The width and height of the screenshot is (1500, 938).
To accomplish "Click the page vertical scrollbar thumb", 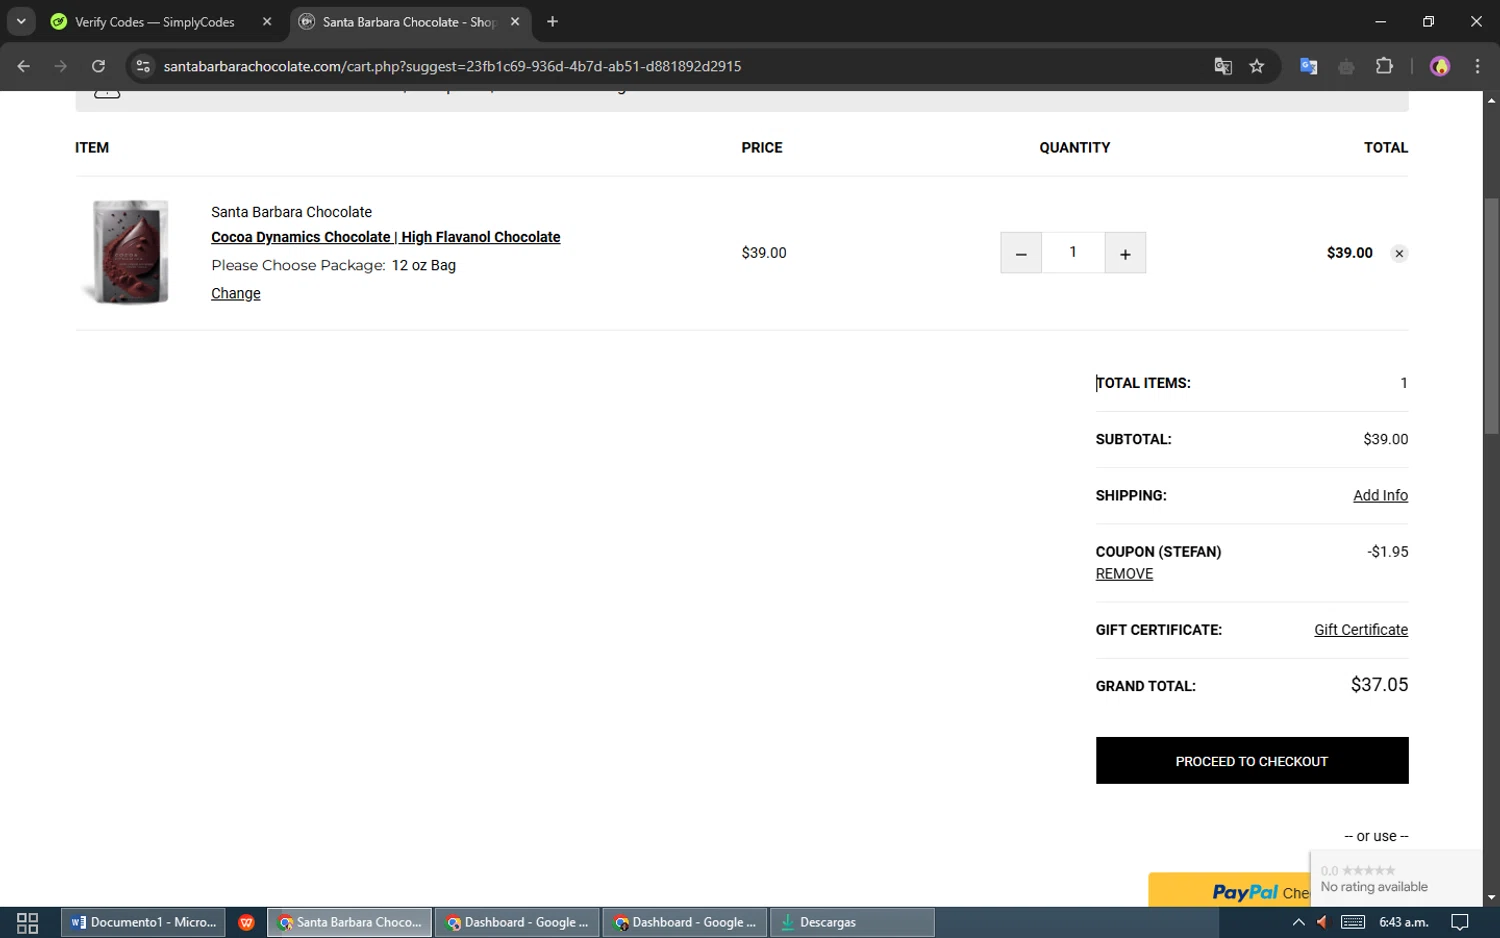I will tap(1491, 316).
